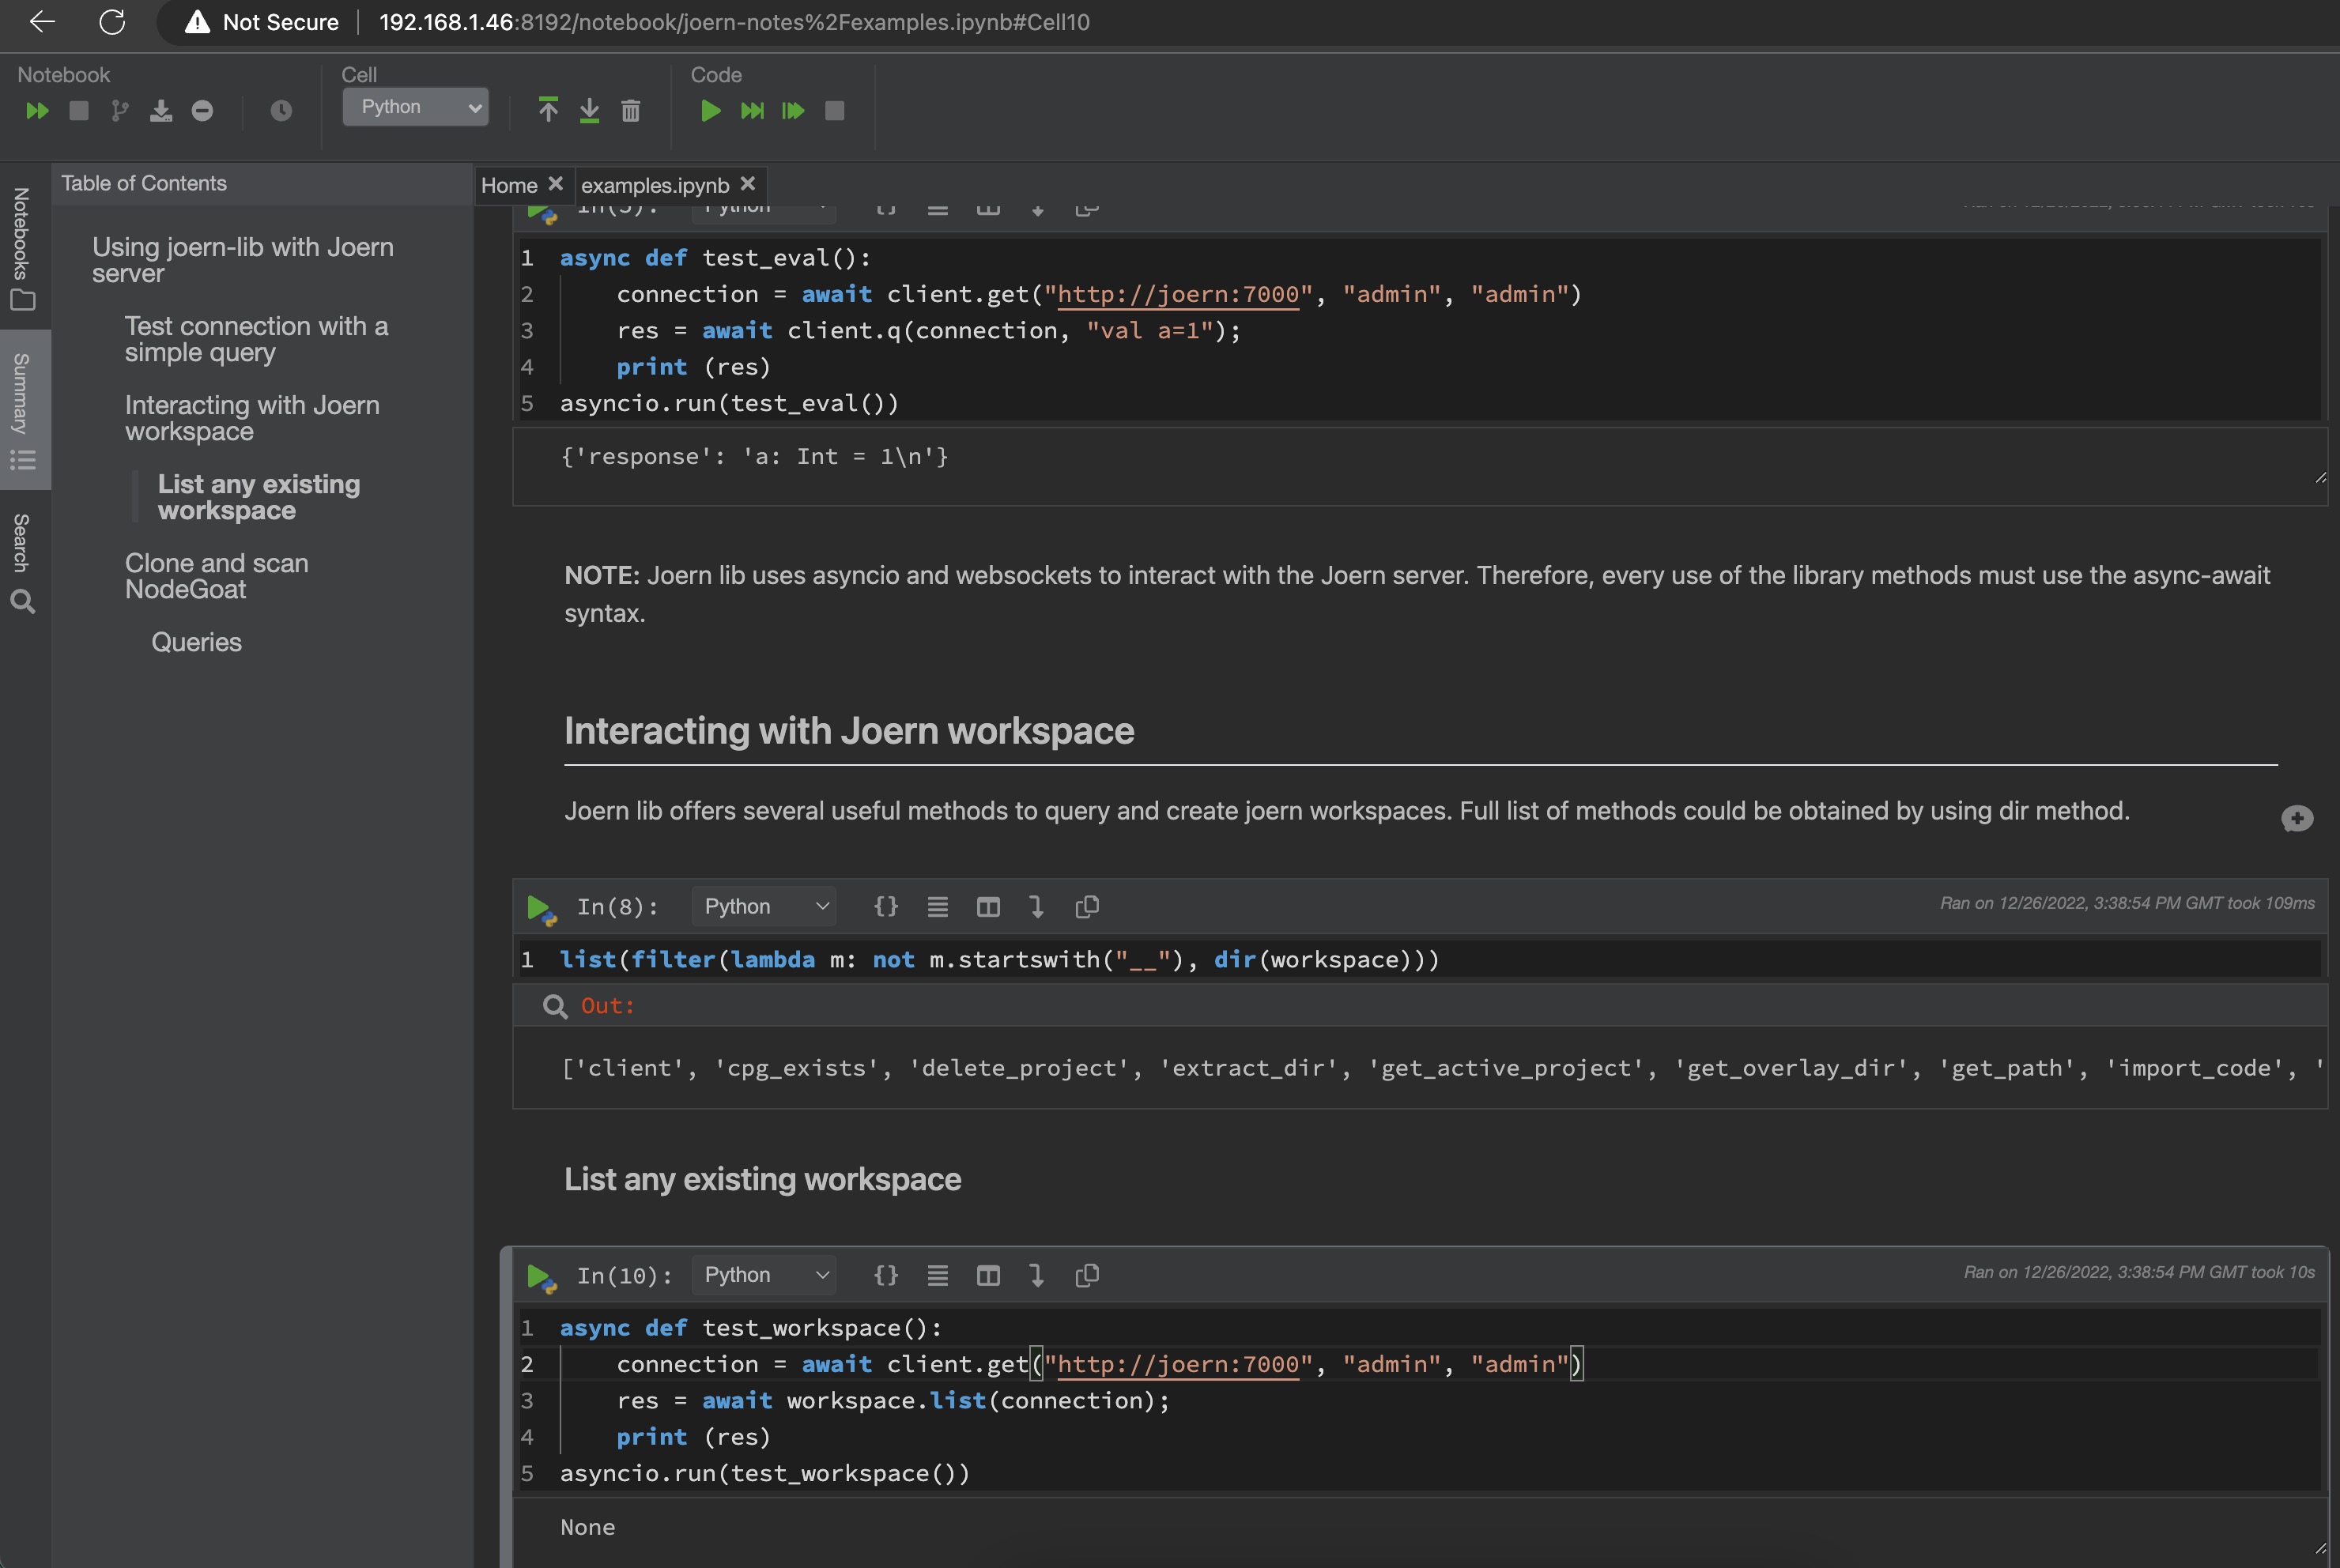Toggle code visibility braces icon for In(8)
2340x1568 pixels.
886,907
